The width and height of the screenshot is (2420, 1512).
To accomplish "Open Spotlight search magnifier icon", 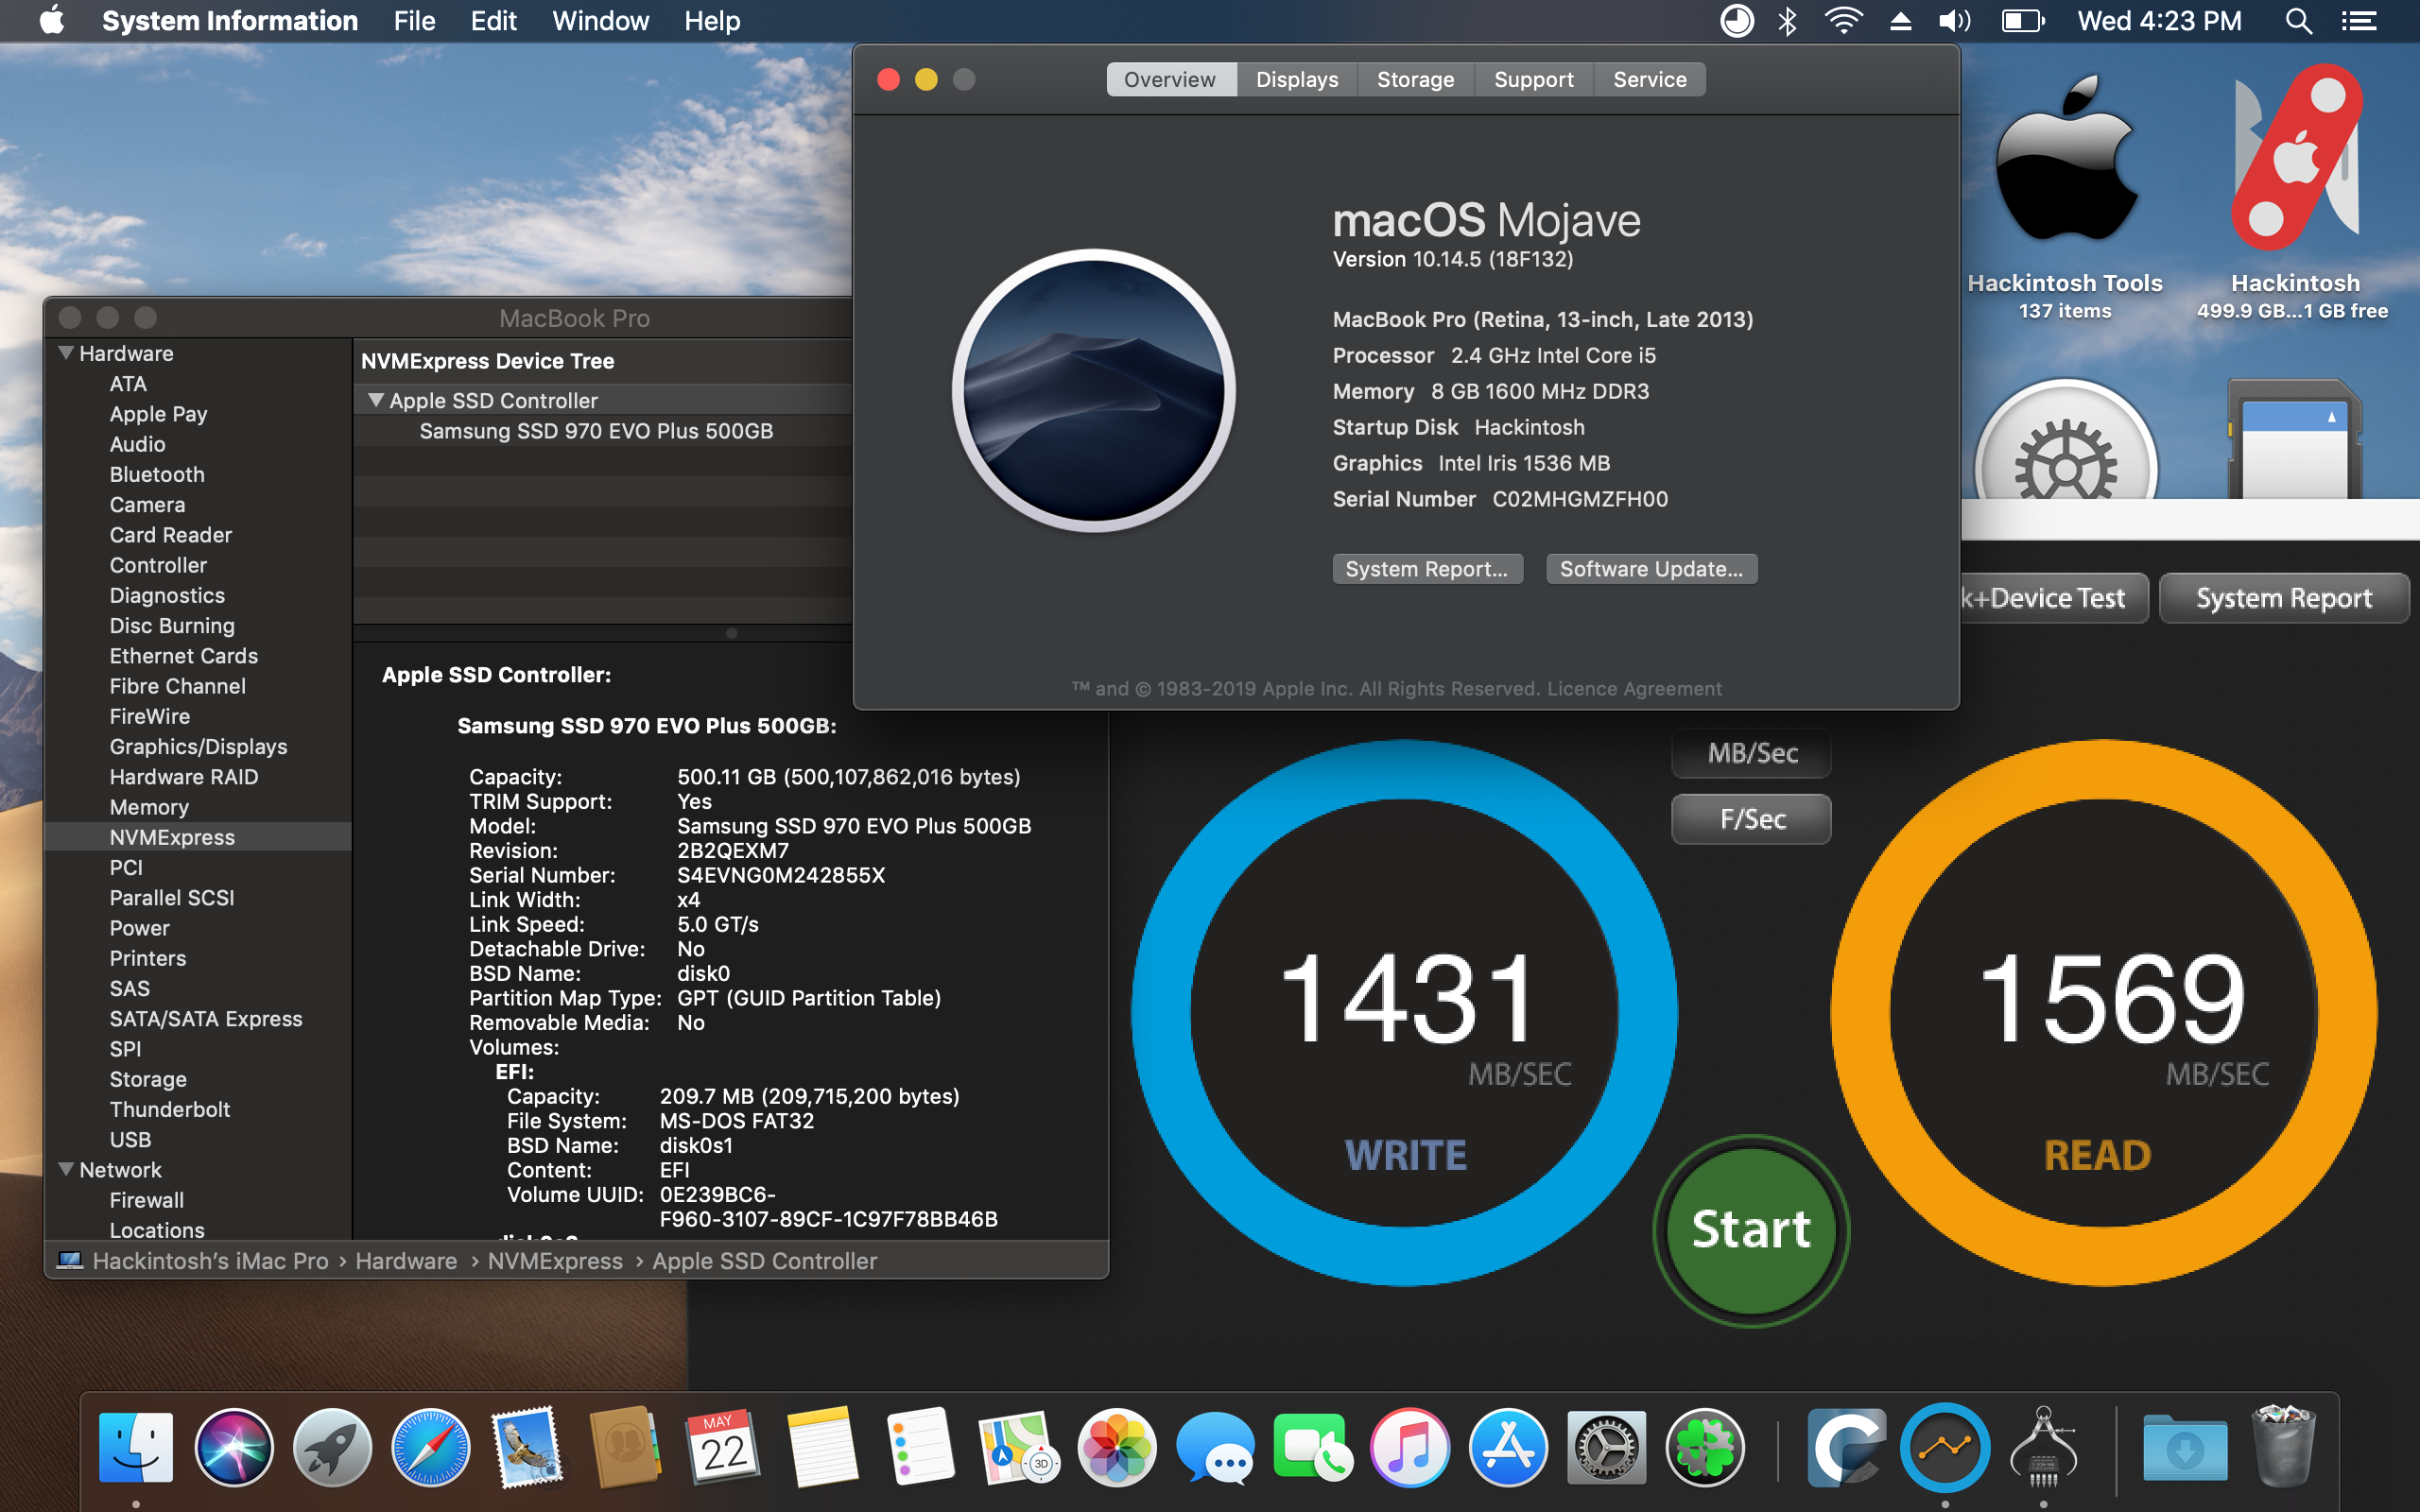I will [x=2298, y=21].
